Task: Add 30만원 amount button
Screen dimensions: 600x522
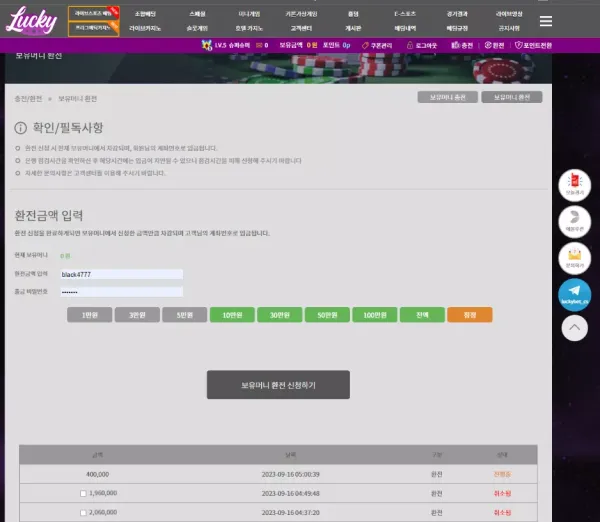Action: (x=280, y=315)
